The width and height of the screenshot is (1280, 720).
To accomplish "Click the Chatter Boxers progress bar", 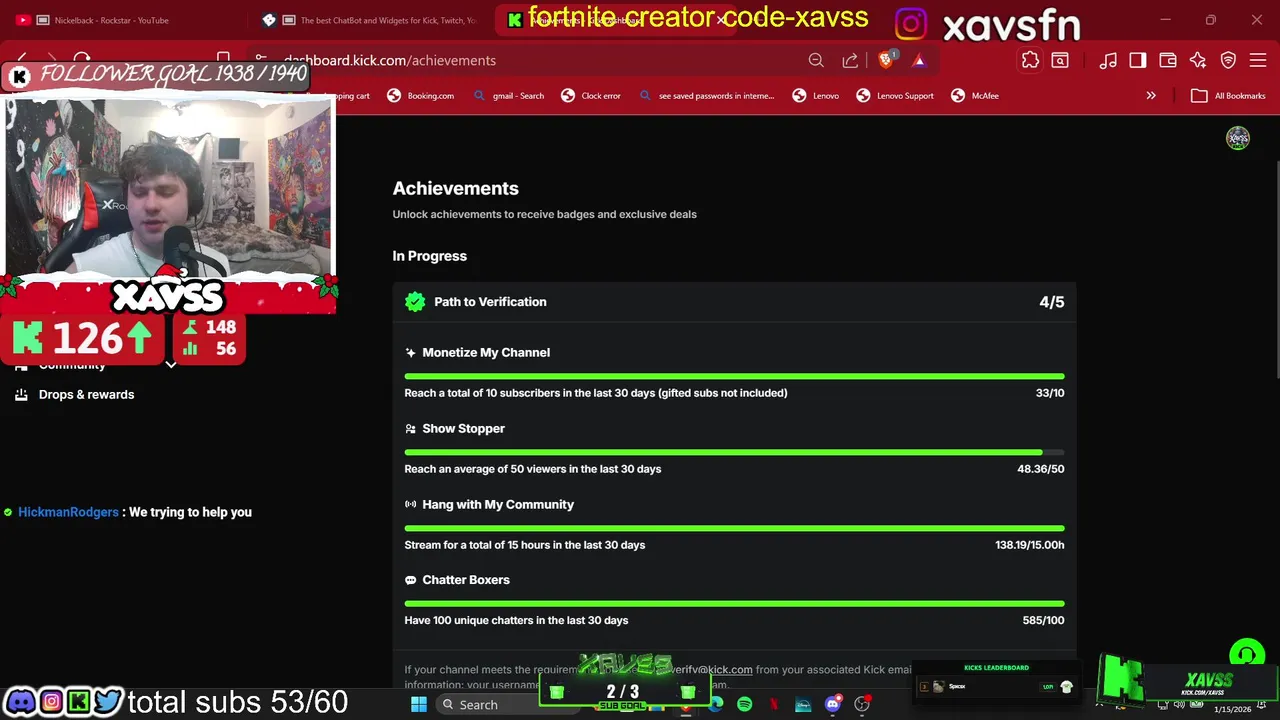I will click(734, 604).
